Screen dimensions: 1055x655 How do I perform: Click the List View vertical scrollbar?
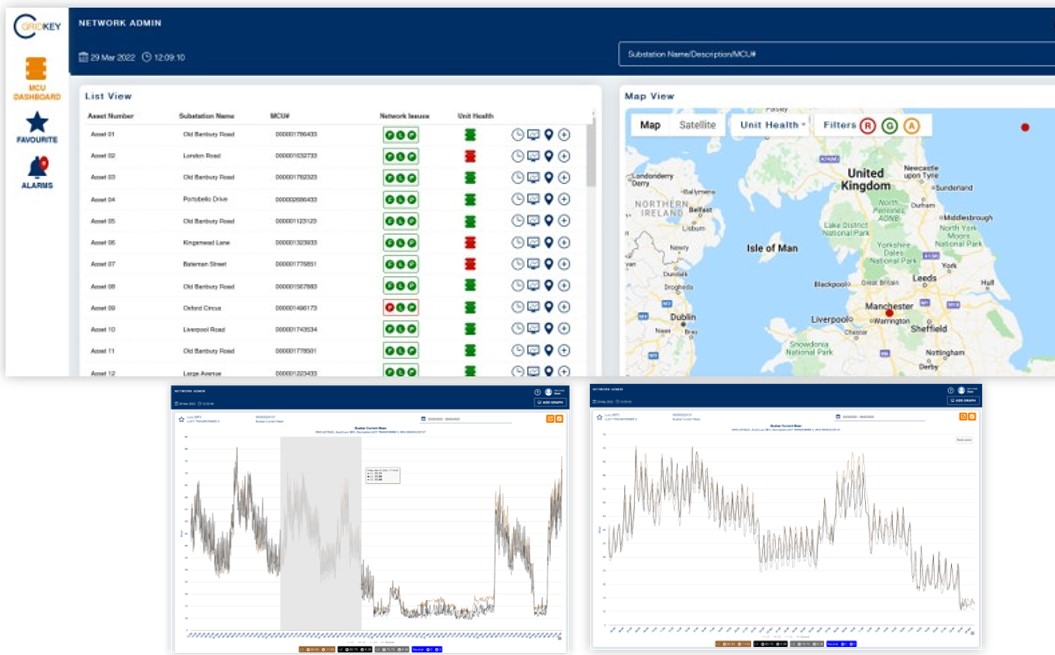tap(591, 155)
